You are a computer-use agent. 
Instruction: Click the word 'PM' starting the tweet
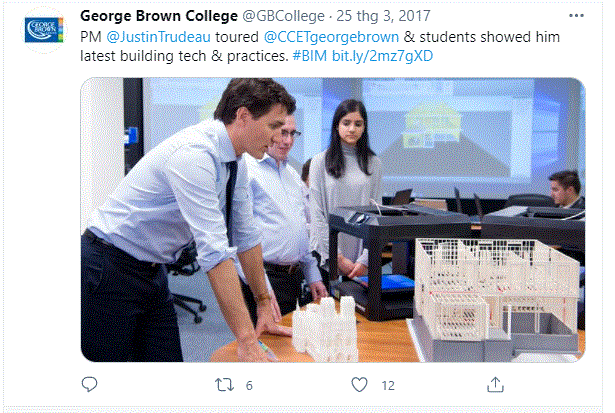91,36
